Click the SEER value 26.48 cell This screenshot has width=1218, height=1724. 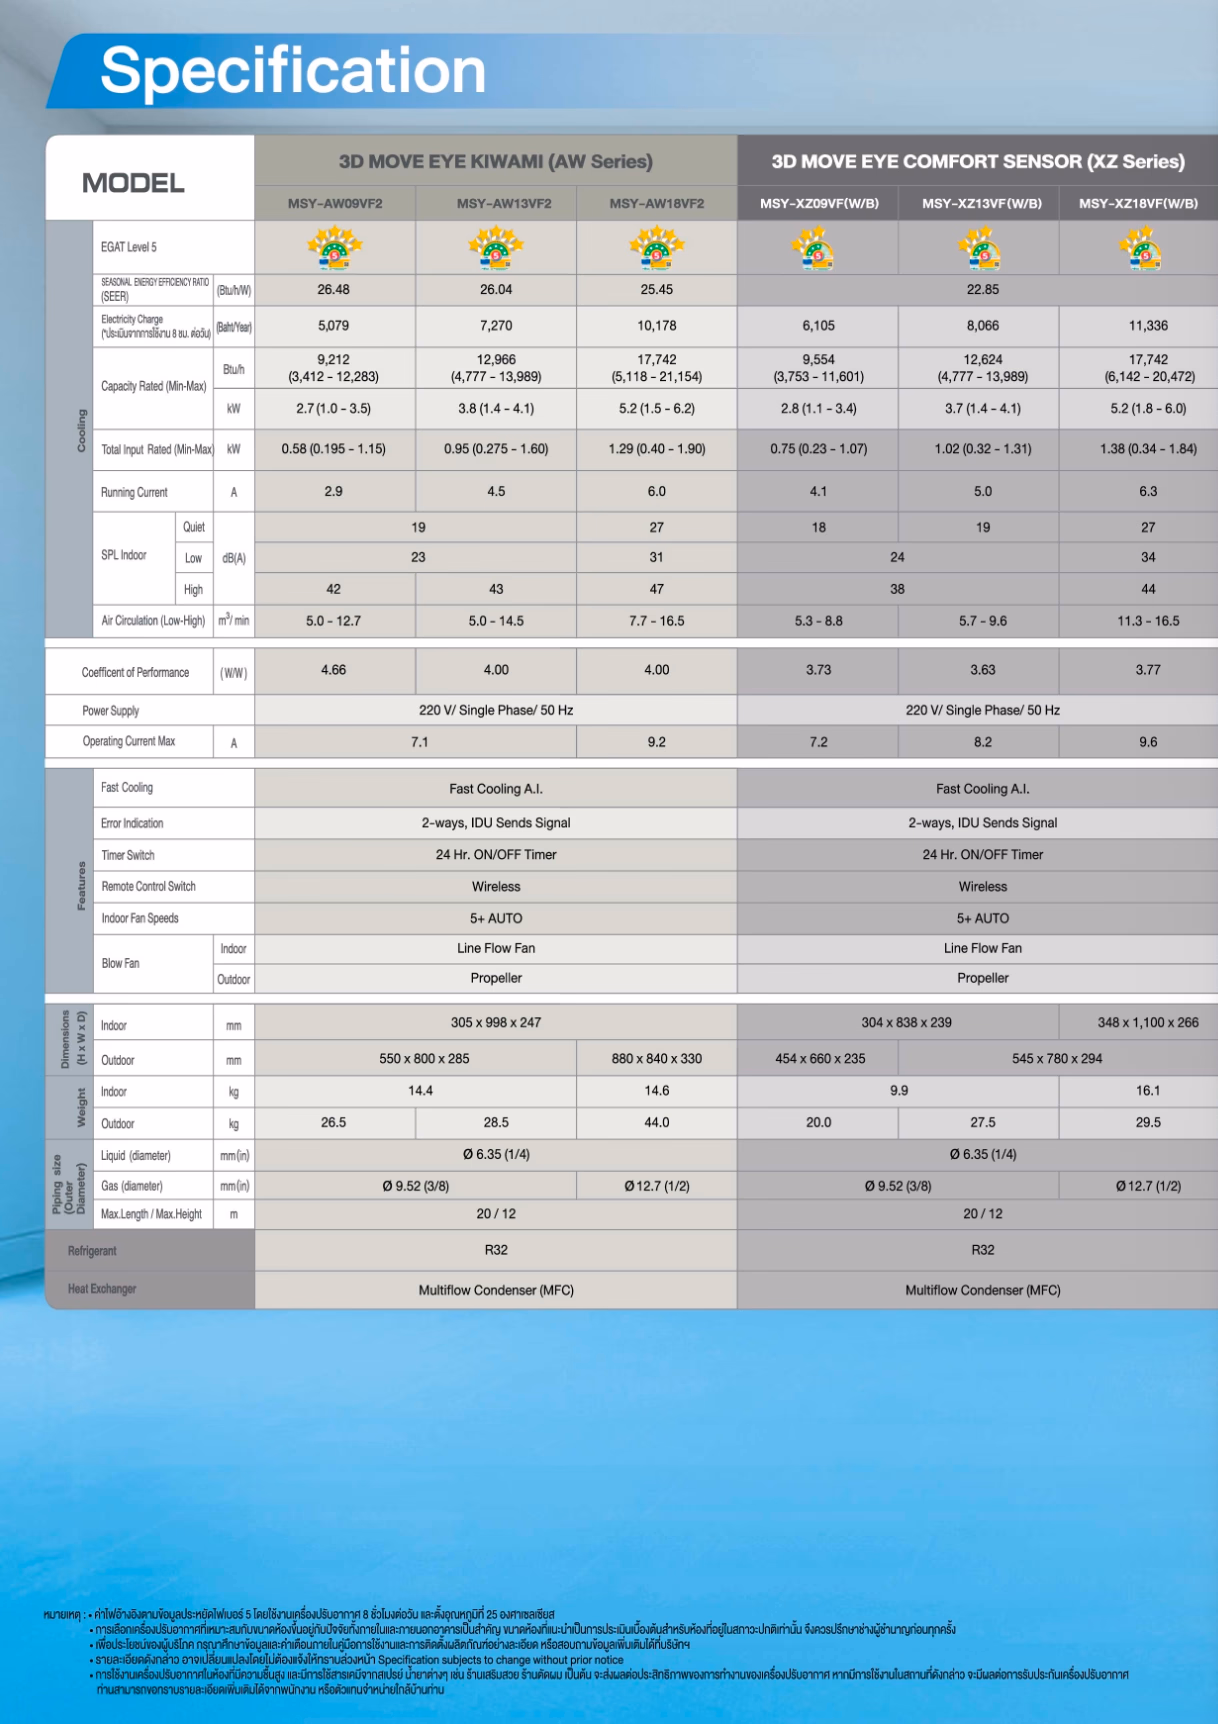334,290
